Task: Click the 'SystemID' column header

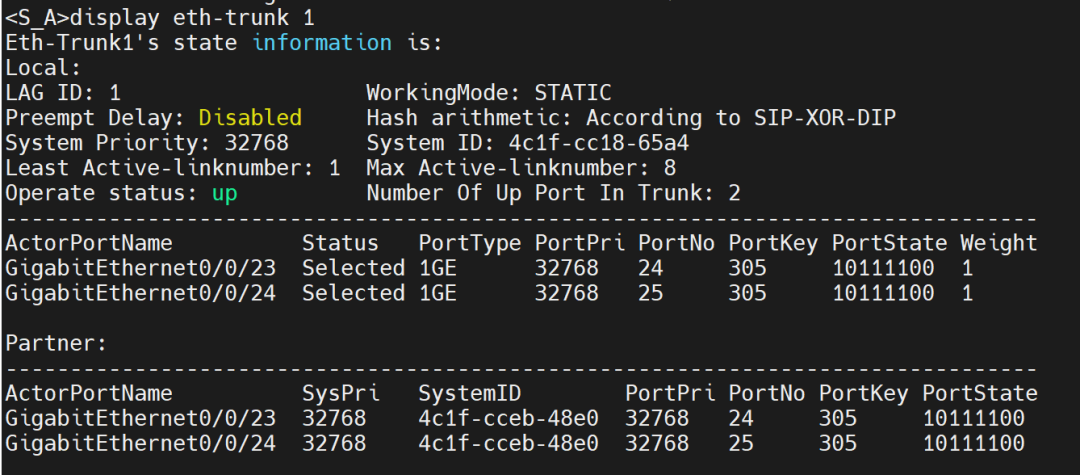Action: [x=469, y=394]
